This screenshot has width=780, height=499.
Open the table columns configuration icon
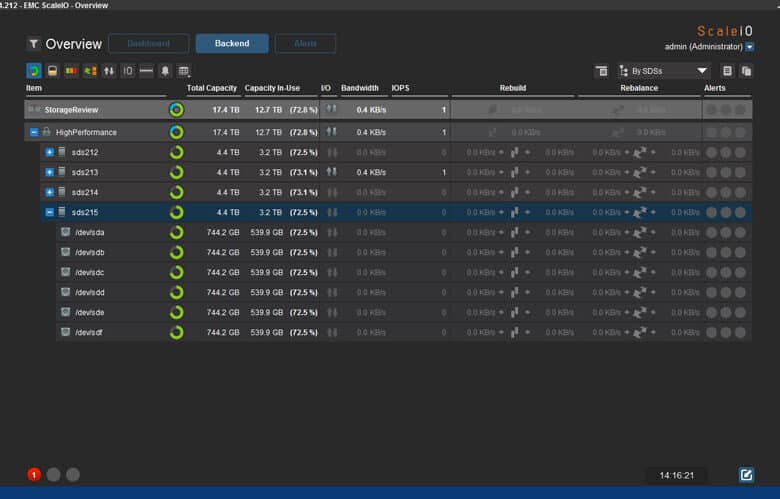[184, 71]
